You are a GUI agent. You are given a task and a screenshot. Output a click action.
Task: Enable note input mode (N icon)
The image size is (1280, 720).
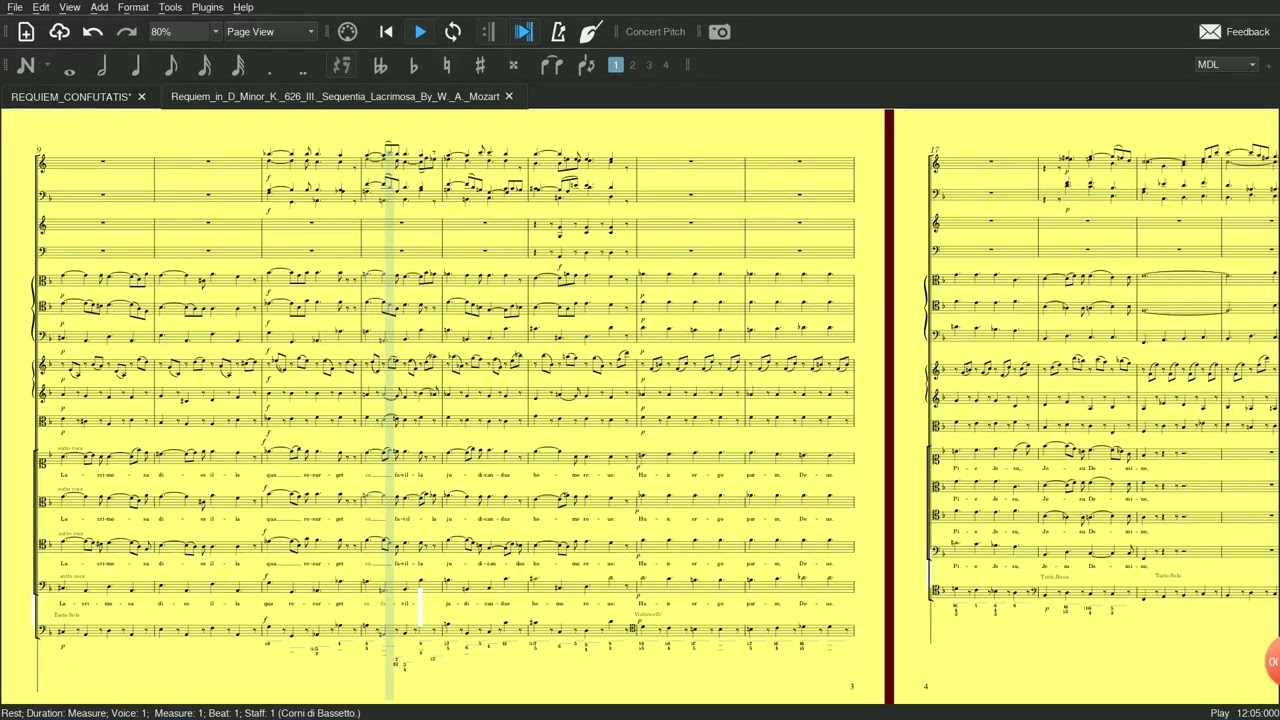(26, 66)
